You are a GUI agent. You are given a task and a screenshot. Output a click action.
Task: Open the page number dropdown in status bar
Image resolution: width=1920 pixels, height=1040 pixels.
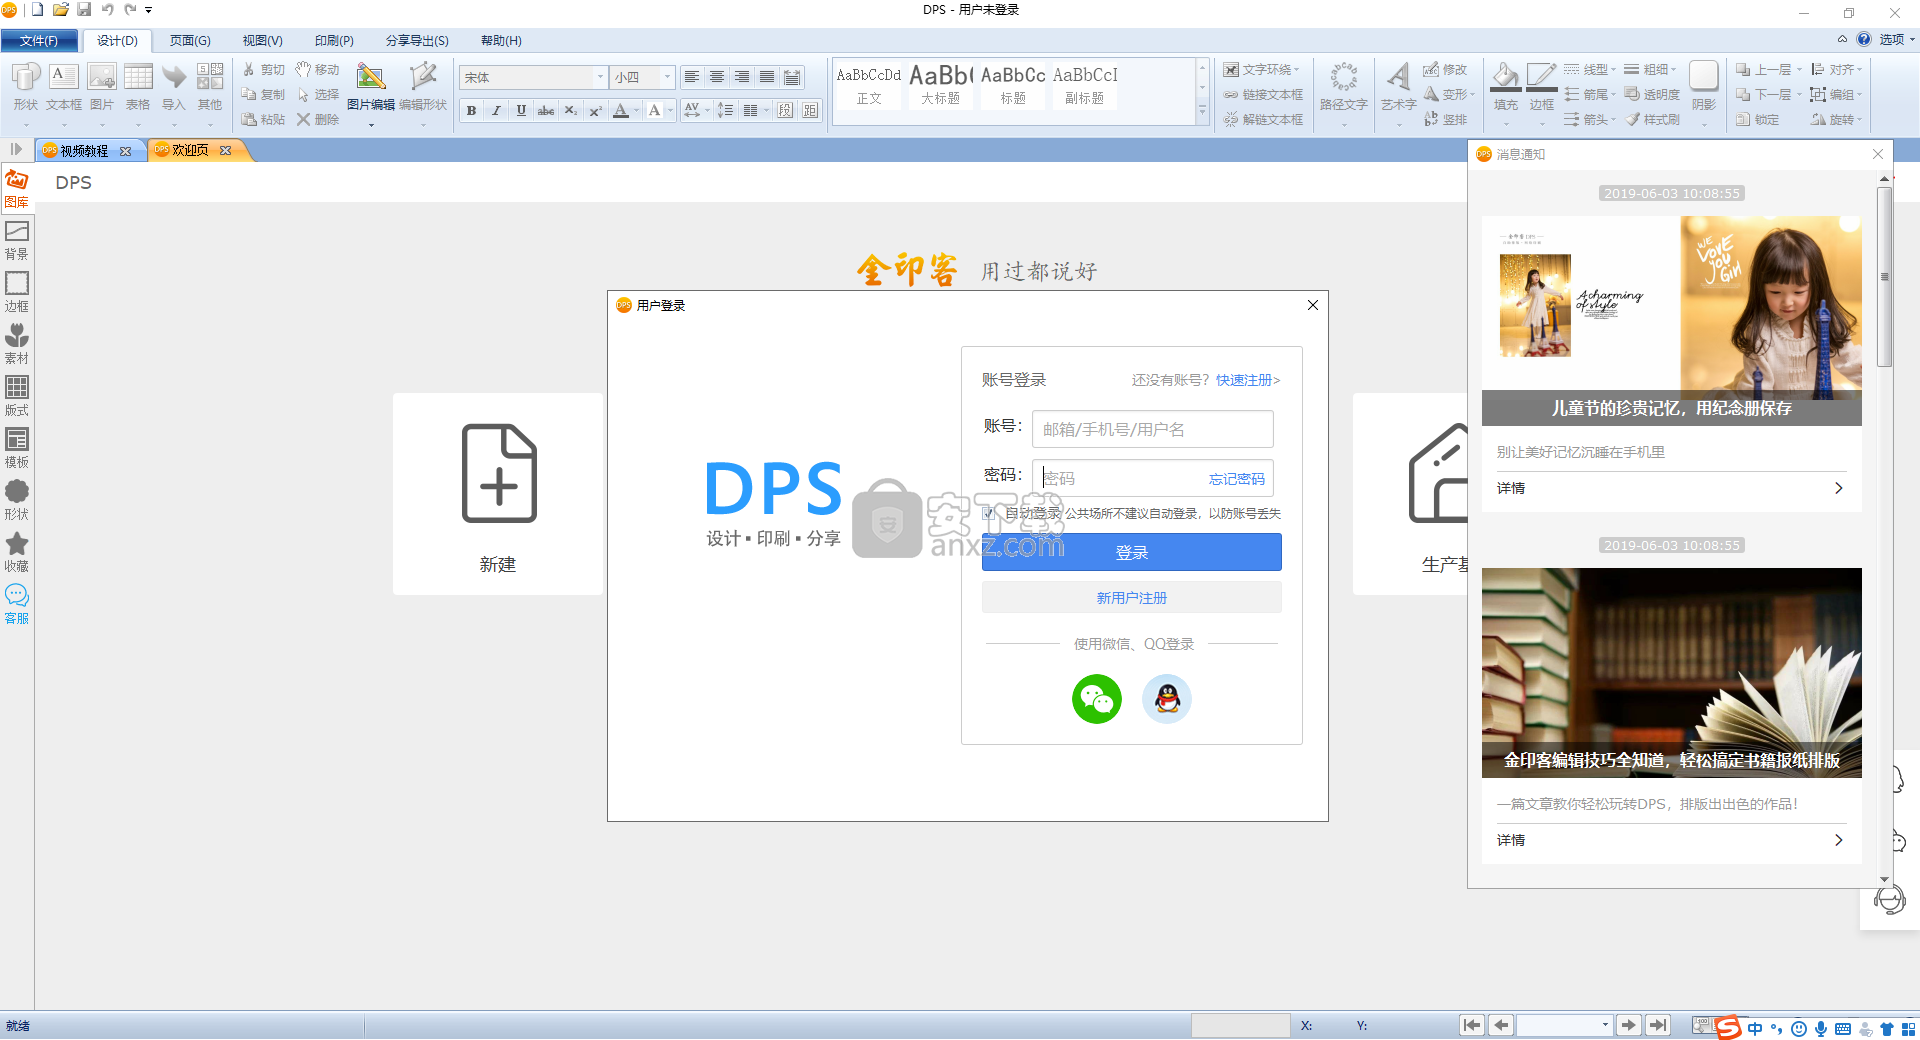[1605, 1025]
